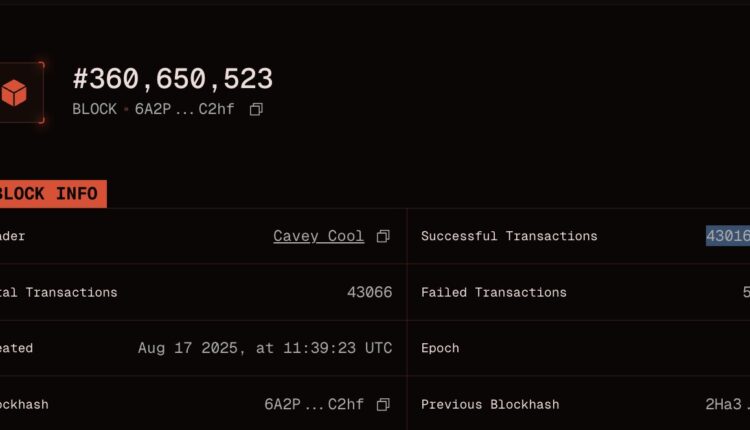Click the Total Transactions value 43066
The width and height of the screenshot is (750, 430).
pos(369,293)
